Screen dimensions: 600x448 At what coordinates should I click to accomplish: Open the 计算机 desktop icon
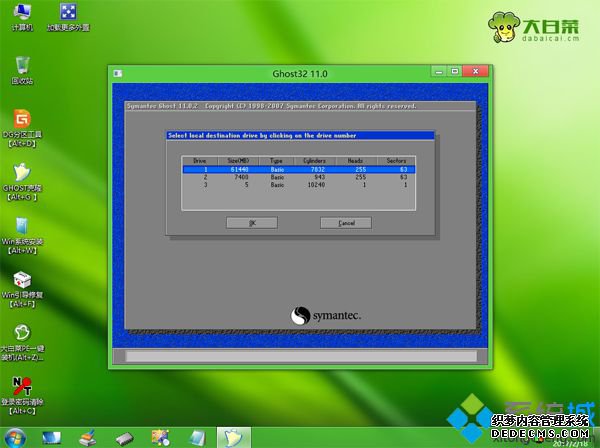coord(22,17)
